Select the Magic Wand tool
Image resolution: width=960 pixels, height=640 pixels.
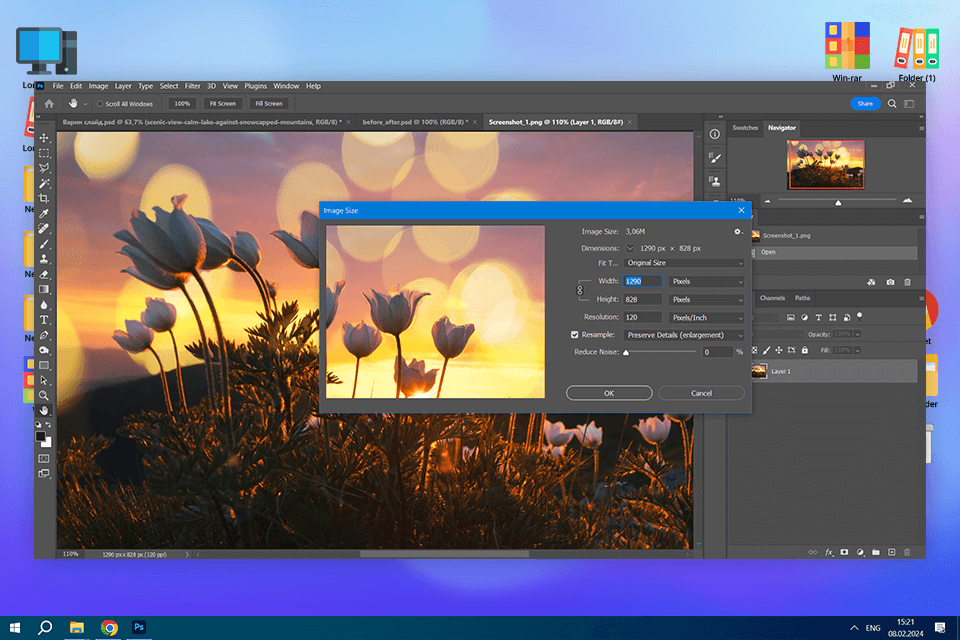click(44, 184)
